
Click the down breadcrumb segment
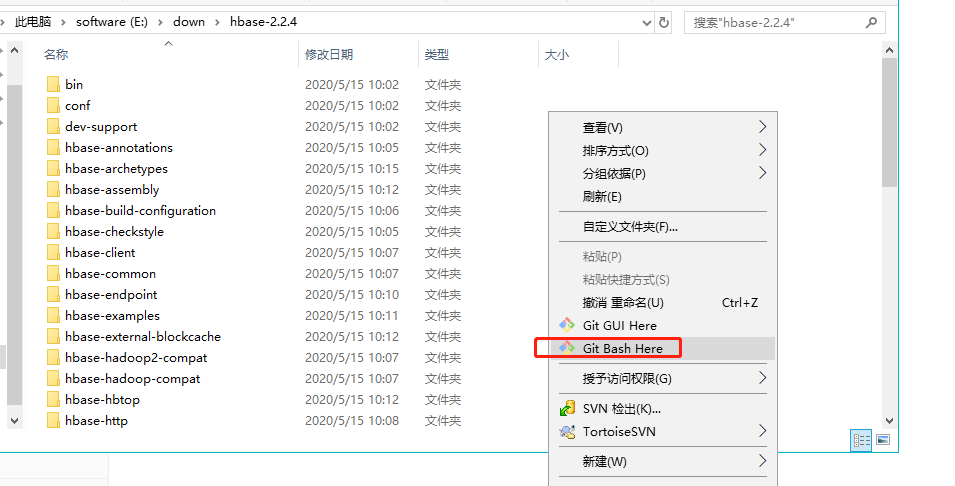tap(189, 22)
